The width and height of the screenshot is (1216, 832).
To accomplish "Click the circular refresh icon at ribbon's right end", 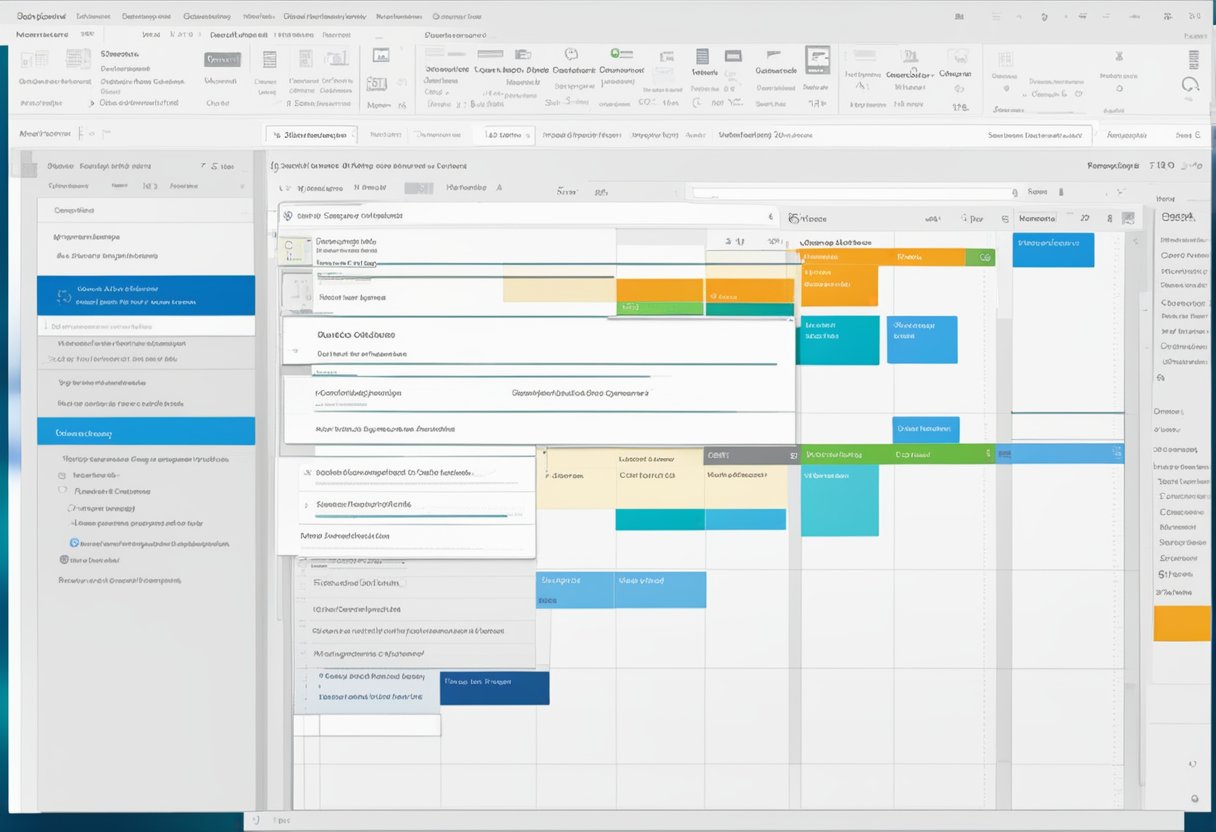I will (1190, 86).
